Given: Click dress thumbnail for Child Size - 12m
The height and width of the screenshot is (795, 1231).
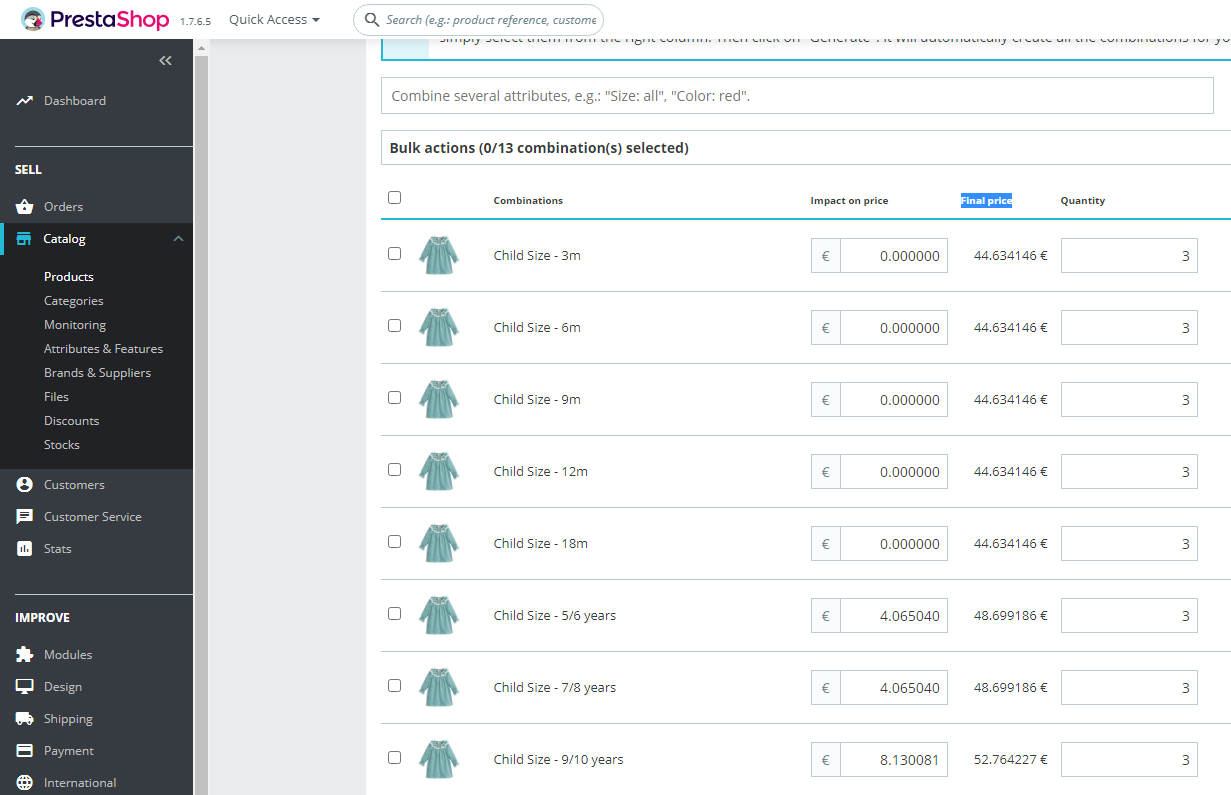Looking at the screenshot, I should 439,471.
